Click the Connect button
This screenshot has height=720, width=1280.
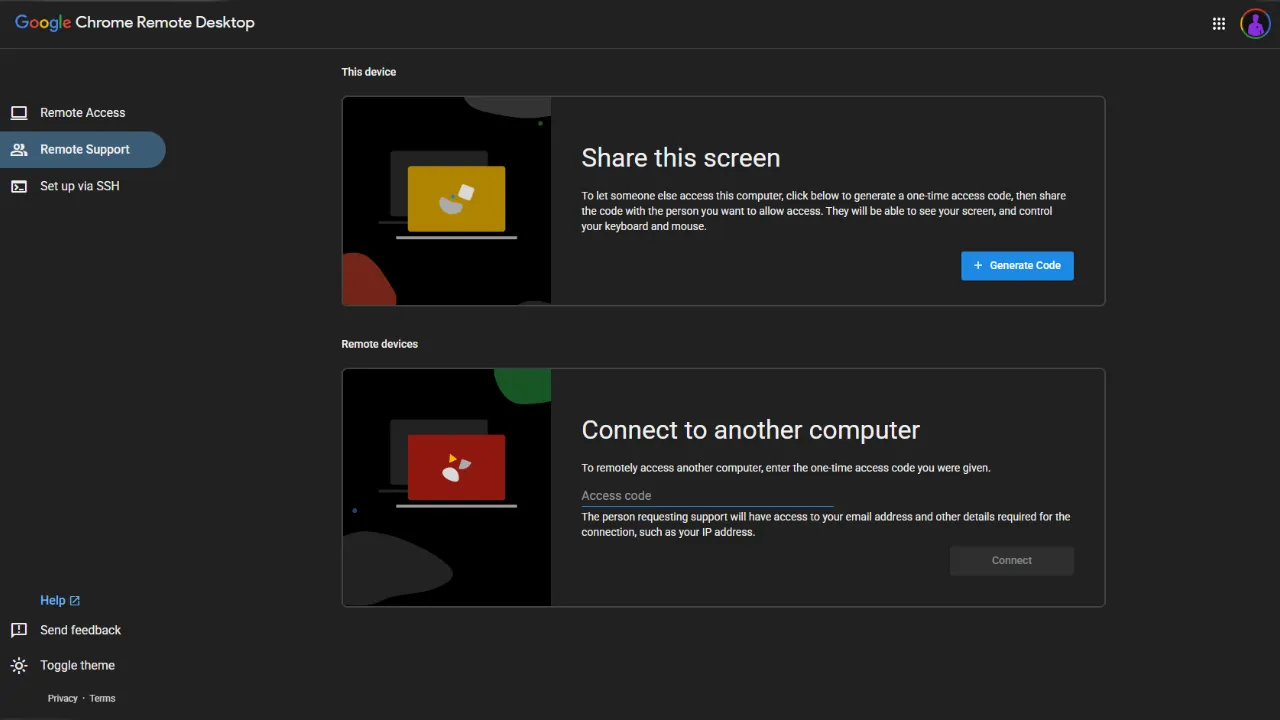coord(1012,561)
